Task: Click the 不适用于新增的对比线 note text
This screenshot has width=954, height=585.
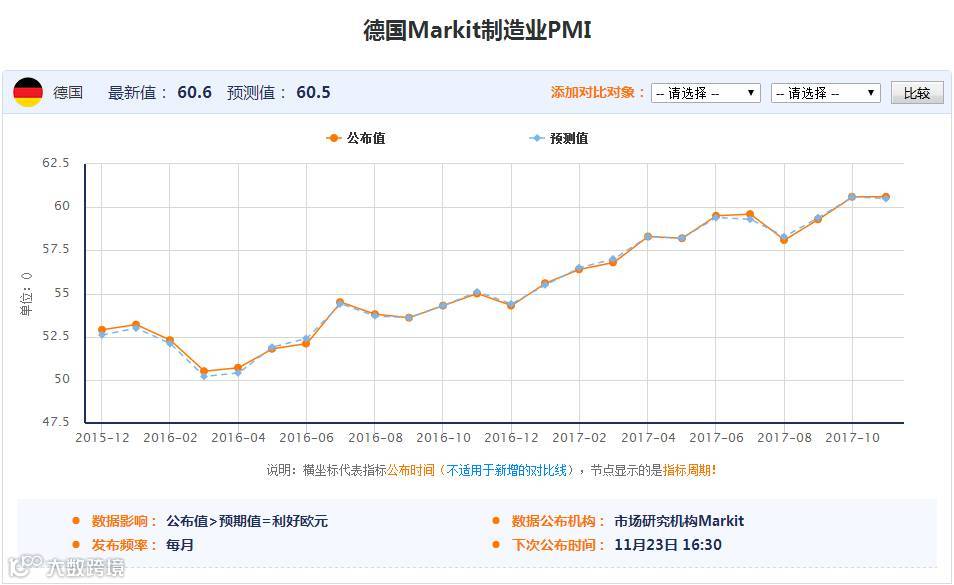Action: tap(506, 470)
